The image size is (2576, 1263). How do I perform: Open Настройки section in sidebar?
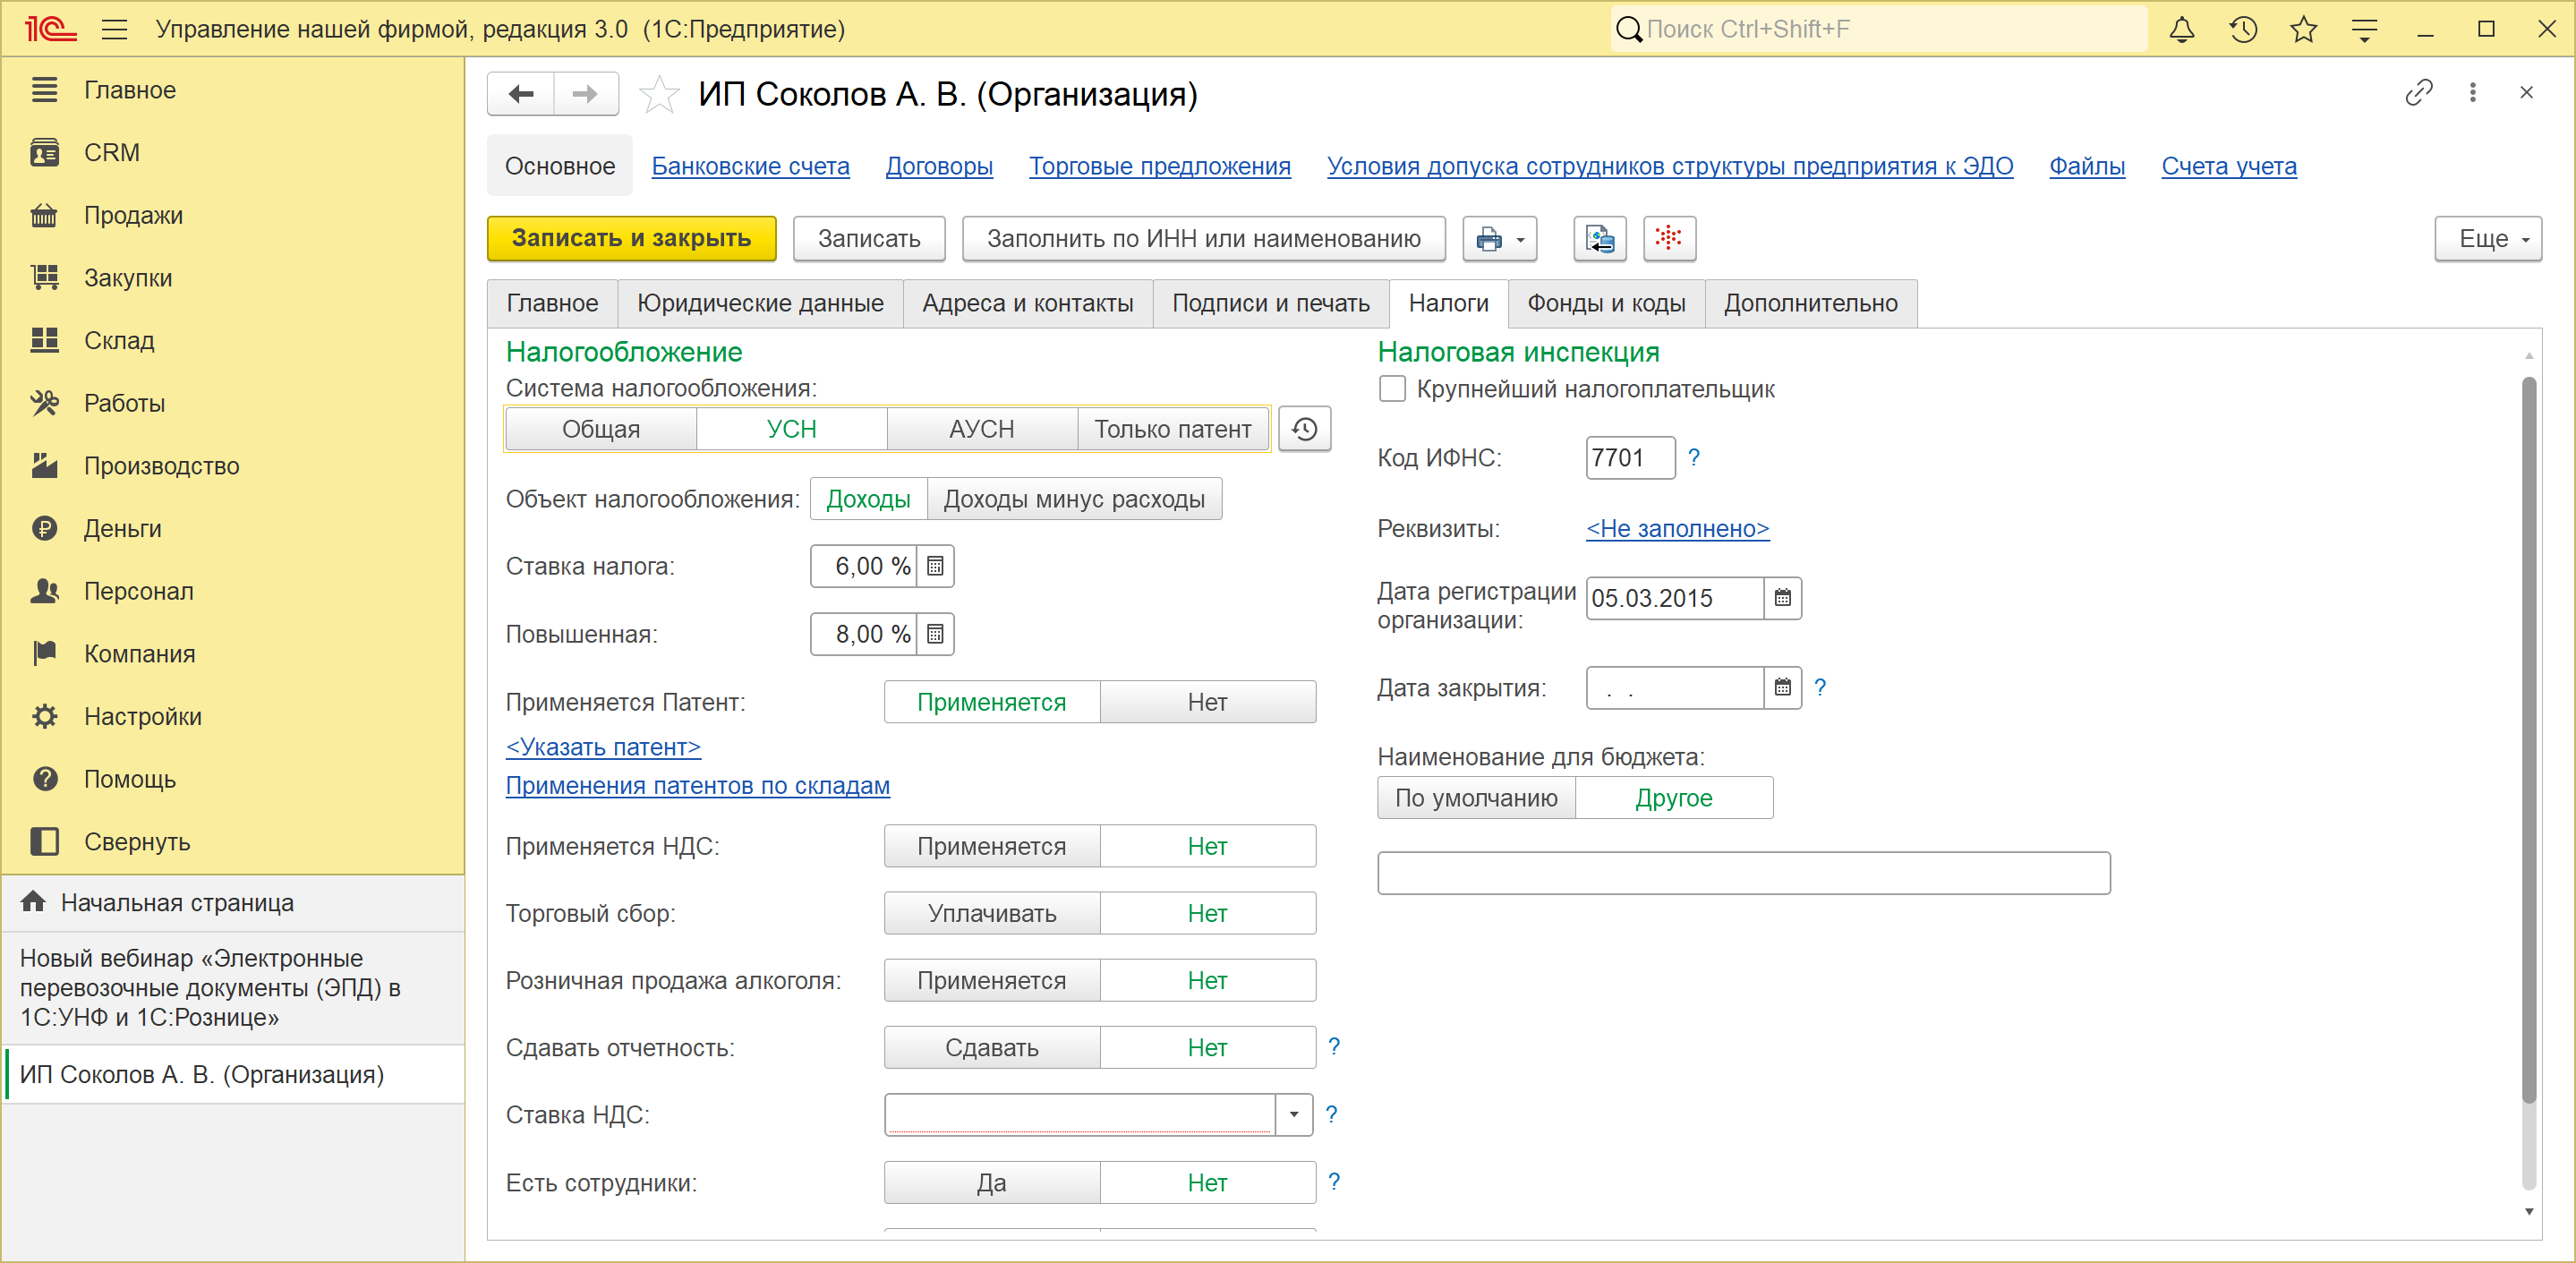pyautogui.click(x=233, y=717)
